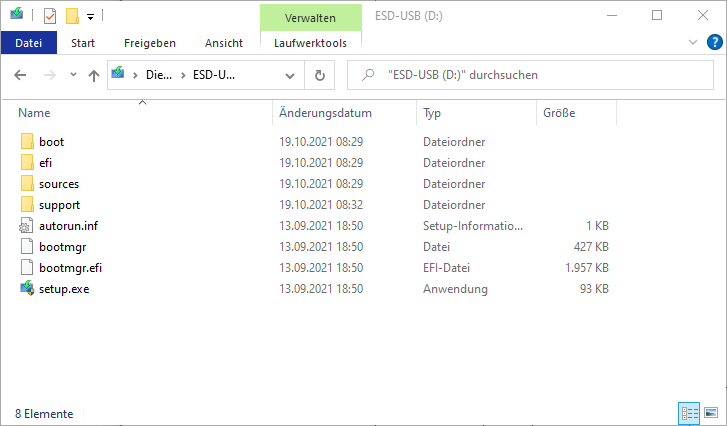
Task: Expand the address bar history dropdown
Action: [x=290, y=75]
